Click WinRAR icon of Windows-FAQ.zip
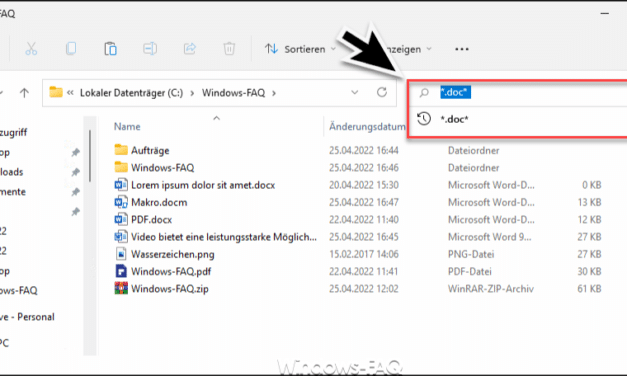Viewport: 627px width, 376px height. pos(121,288)
